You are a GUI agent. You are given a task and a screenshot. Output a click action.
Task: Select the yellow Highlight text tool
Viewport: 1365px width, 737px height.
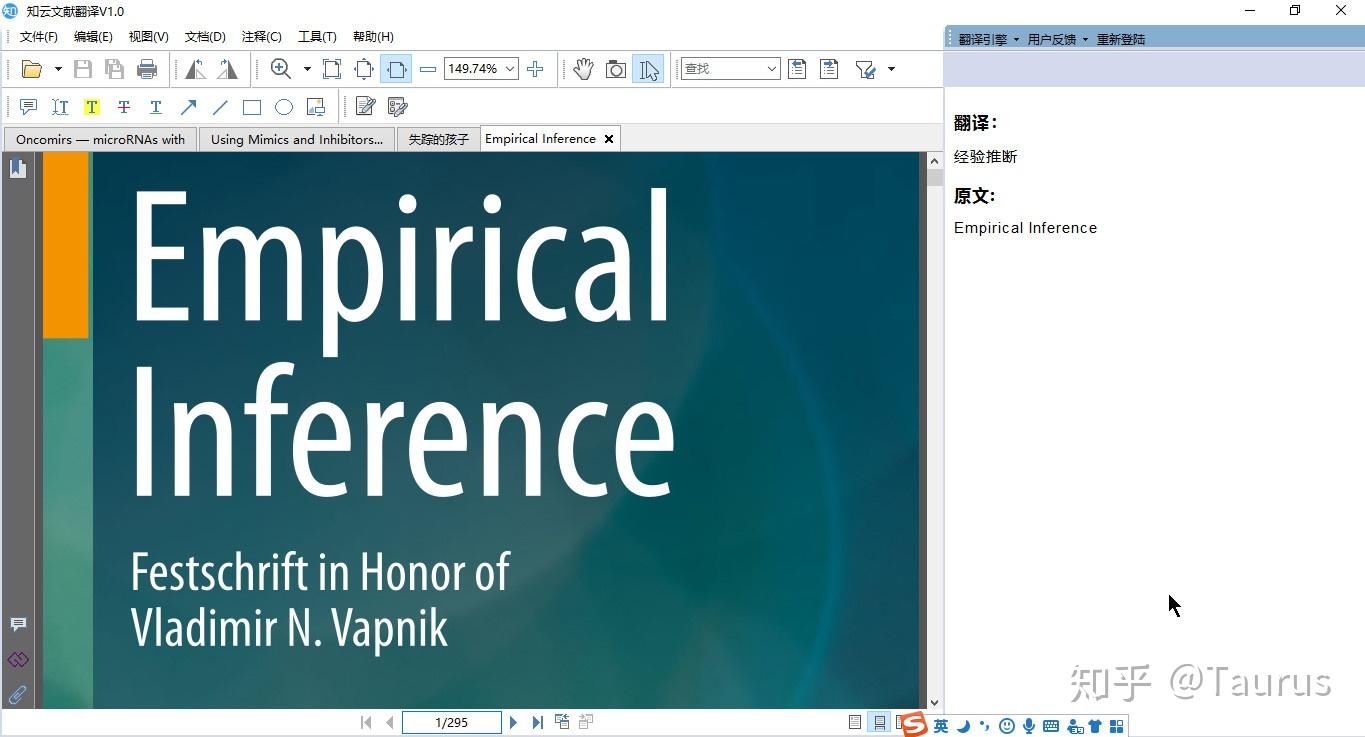click(92, 107)
